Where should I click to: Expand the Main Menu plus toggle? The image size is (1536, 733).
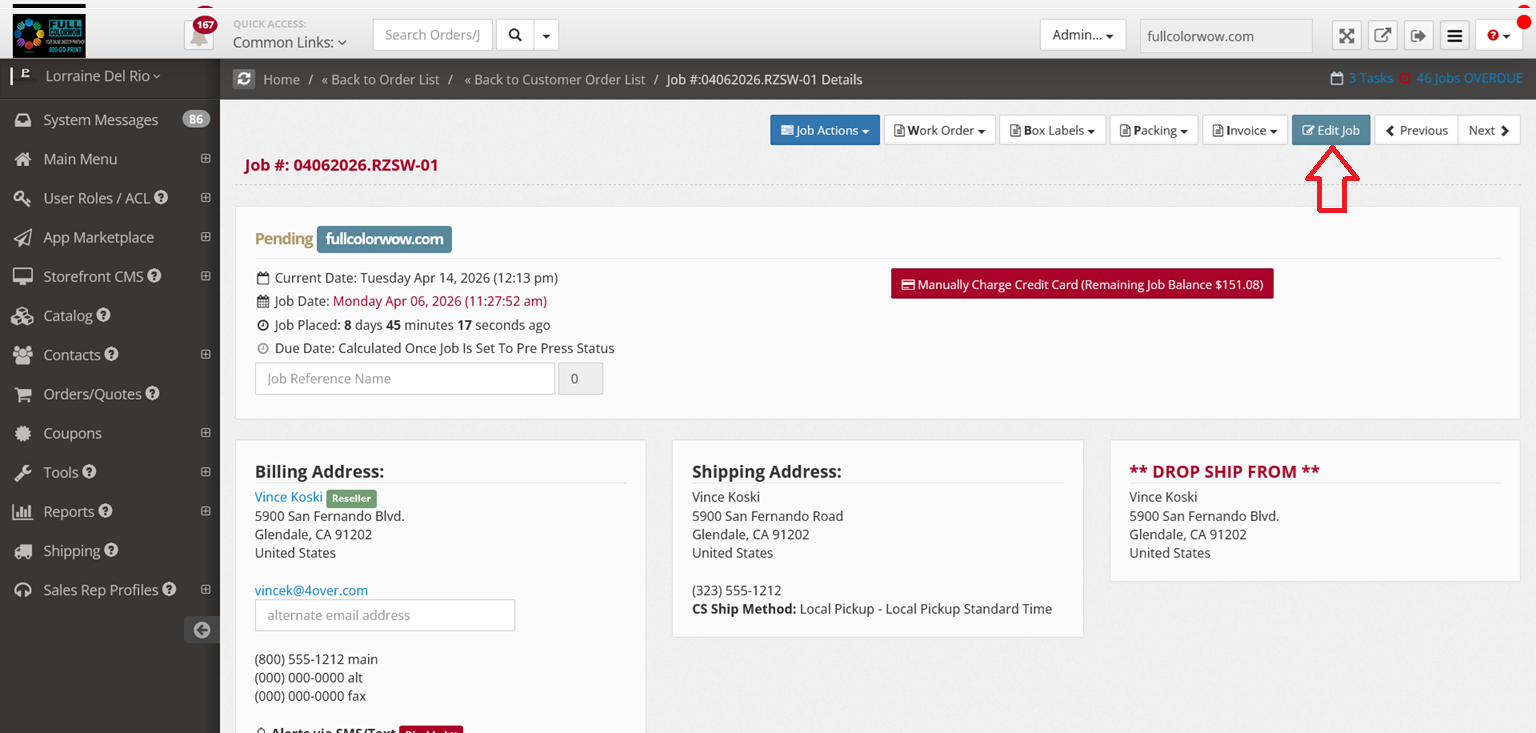[205, 159]
